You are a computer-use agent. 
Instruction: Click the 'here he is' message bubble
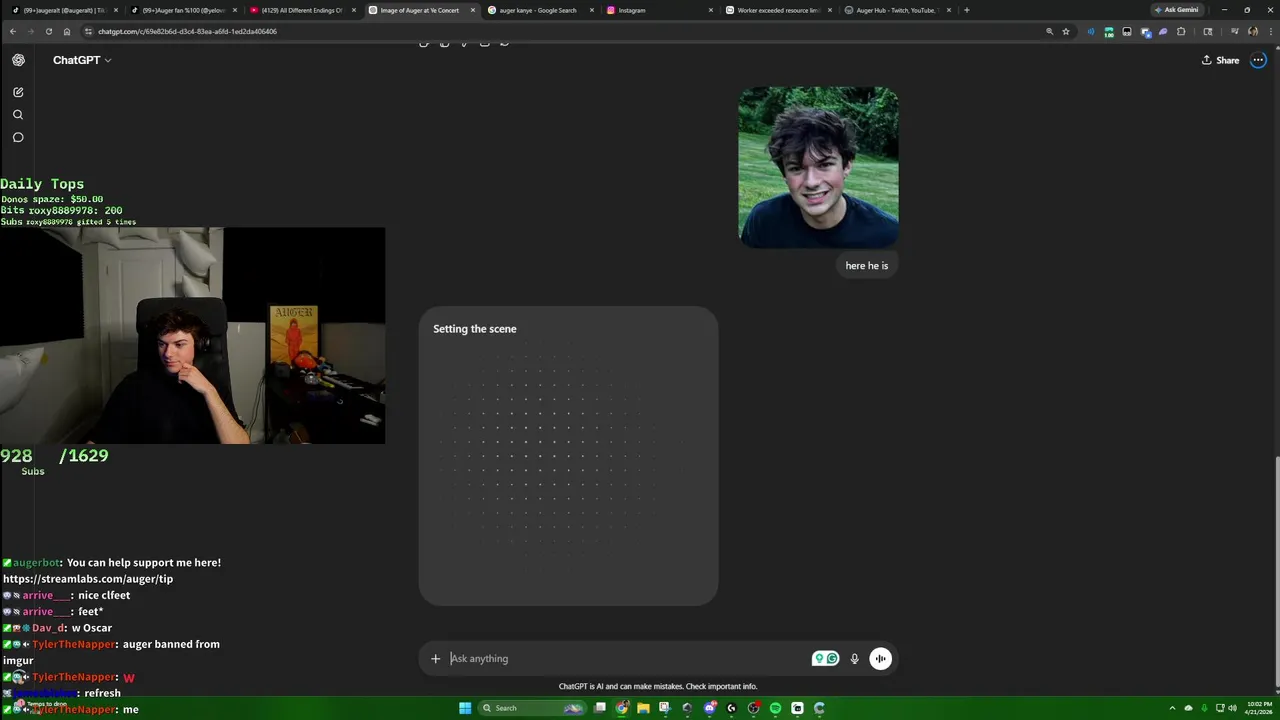(866, 265)
